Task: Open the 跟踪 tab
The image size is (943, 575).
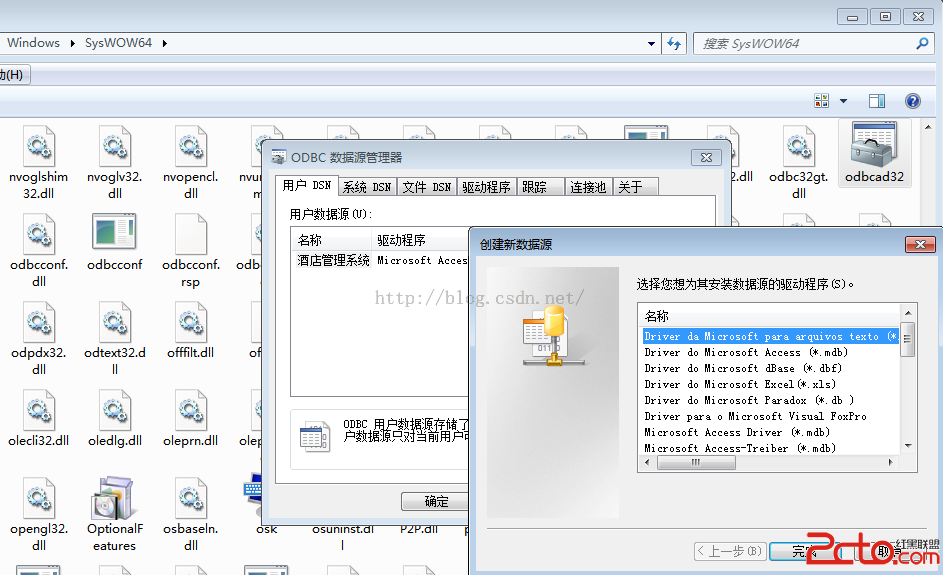Action: [x=541, y=187]
